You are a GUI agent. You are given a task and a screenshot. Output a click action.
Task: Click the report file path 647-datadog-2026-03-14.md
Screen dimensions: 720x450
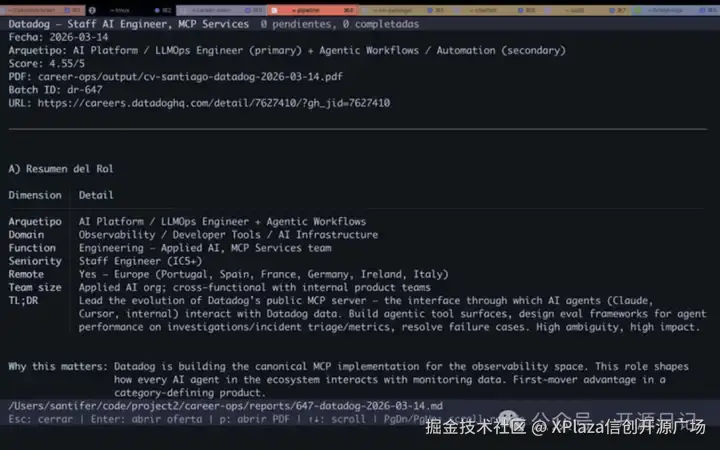tap(225, 406)
